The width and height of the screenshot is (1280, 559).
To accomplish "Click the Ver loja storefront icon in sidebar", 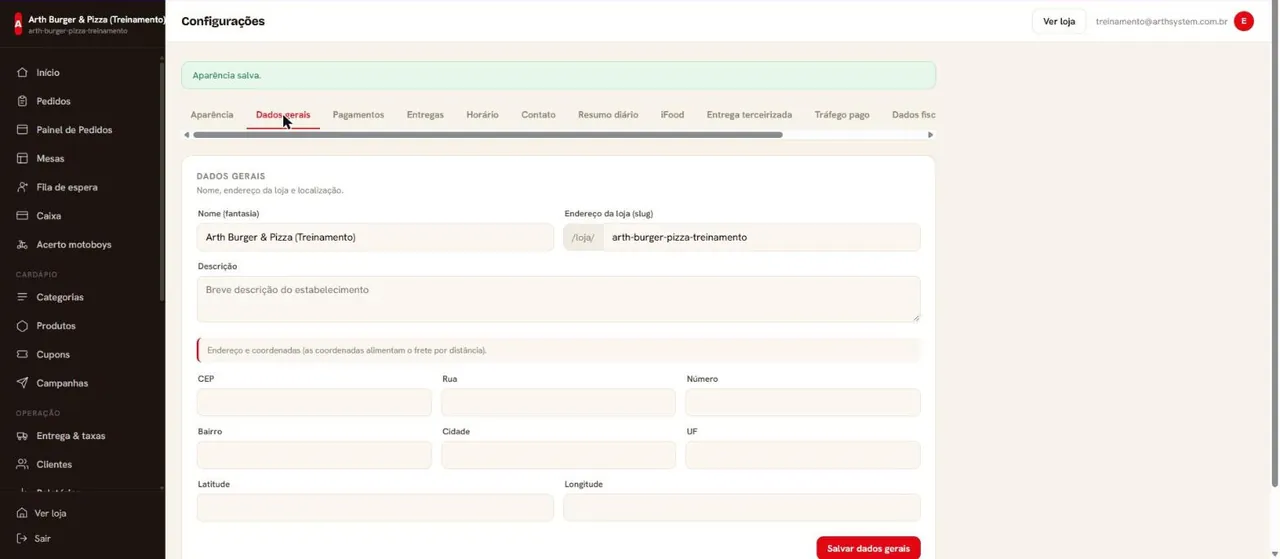I will click(22, 513).
